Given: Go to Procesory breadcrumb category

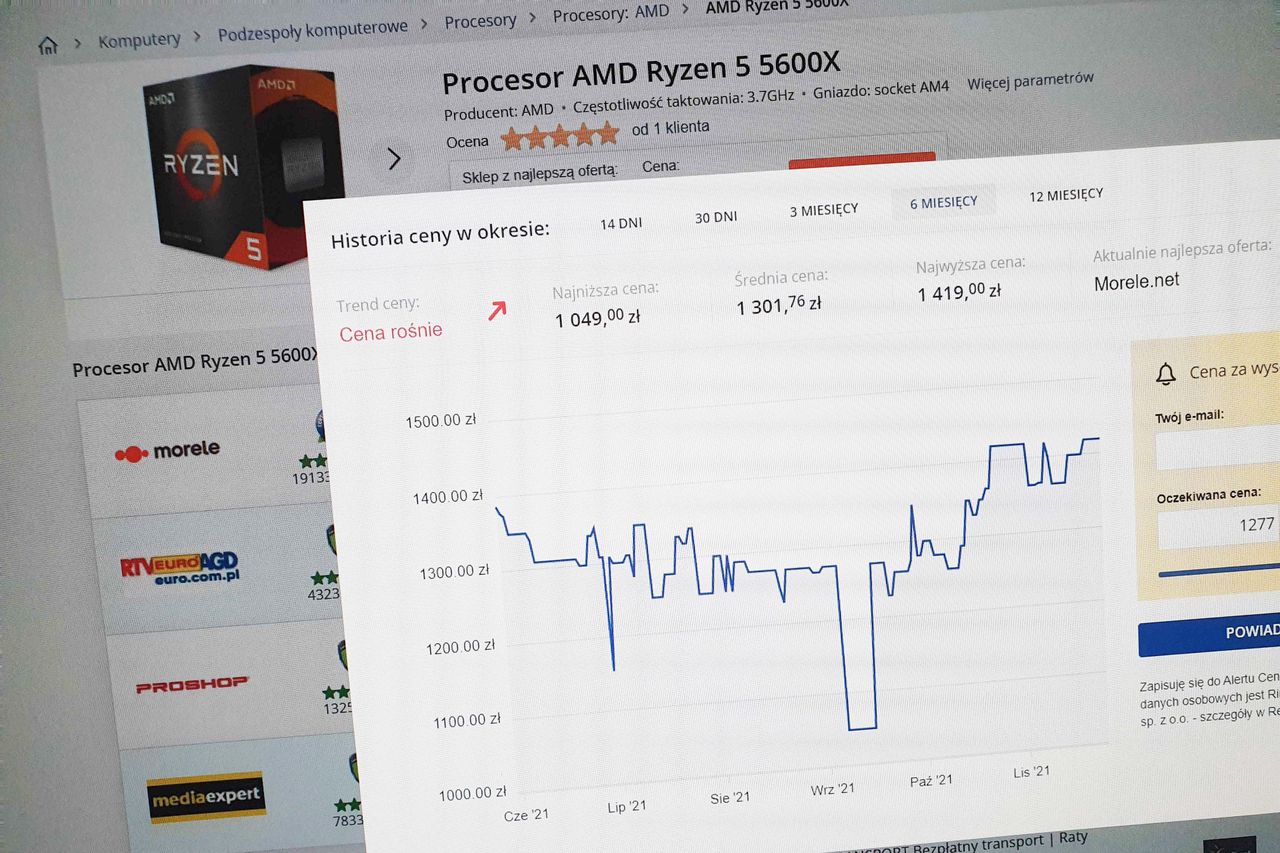Looking at the screenshot, I should pyautogui.click(x=480, y=21).
